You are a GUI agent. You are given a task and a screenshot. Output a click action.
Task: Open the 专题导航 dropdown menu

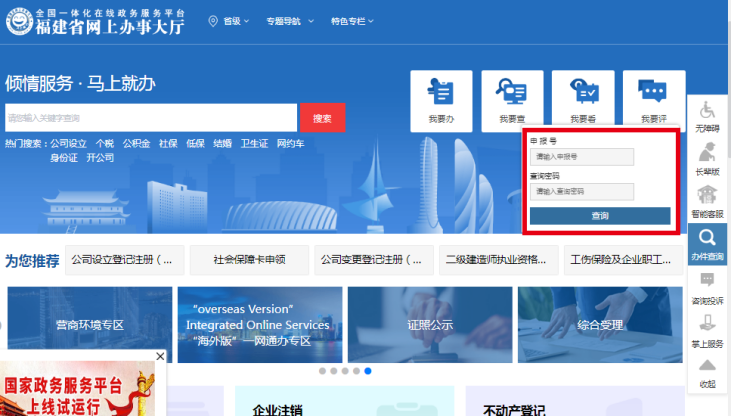[289, 21]
